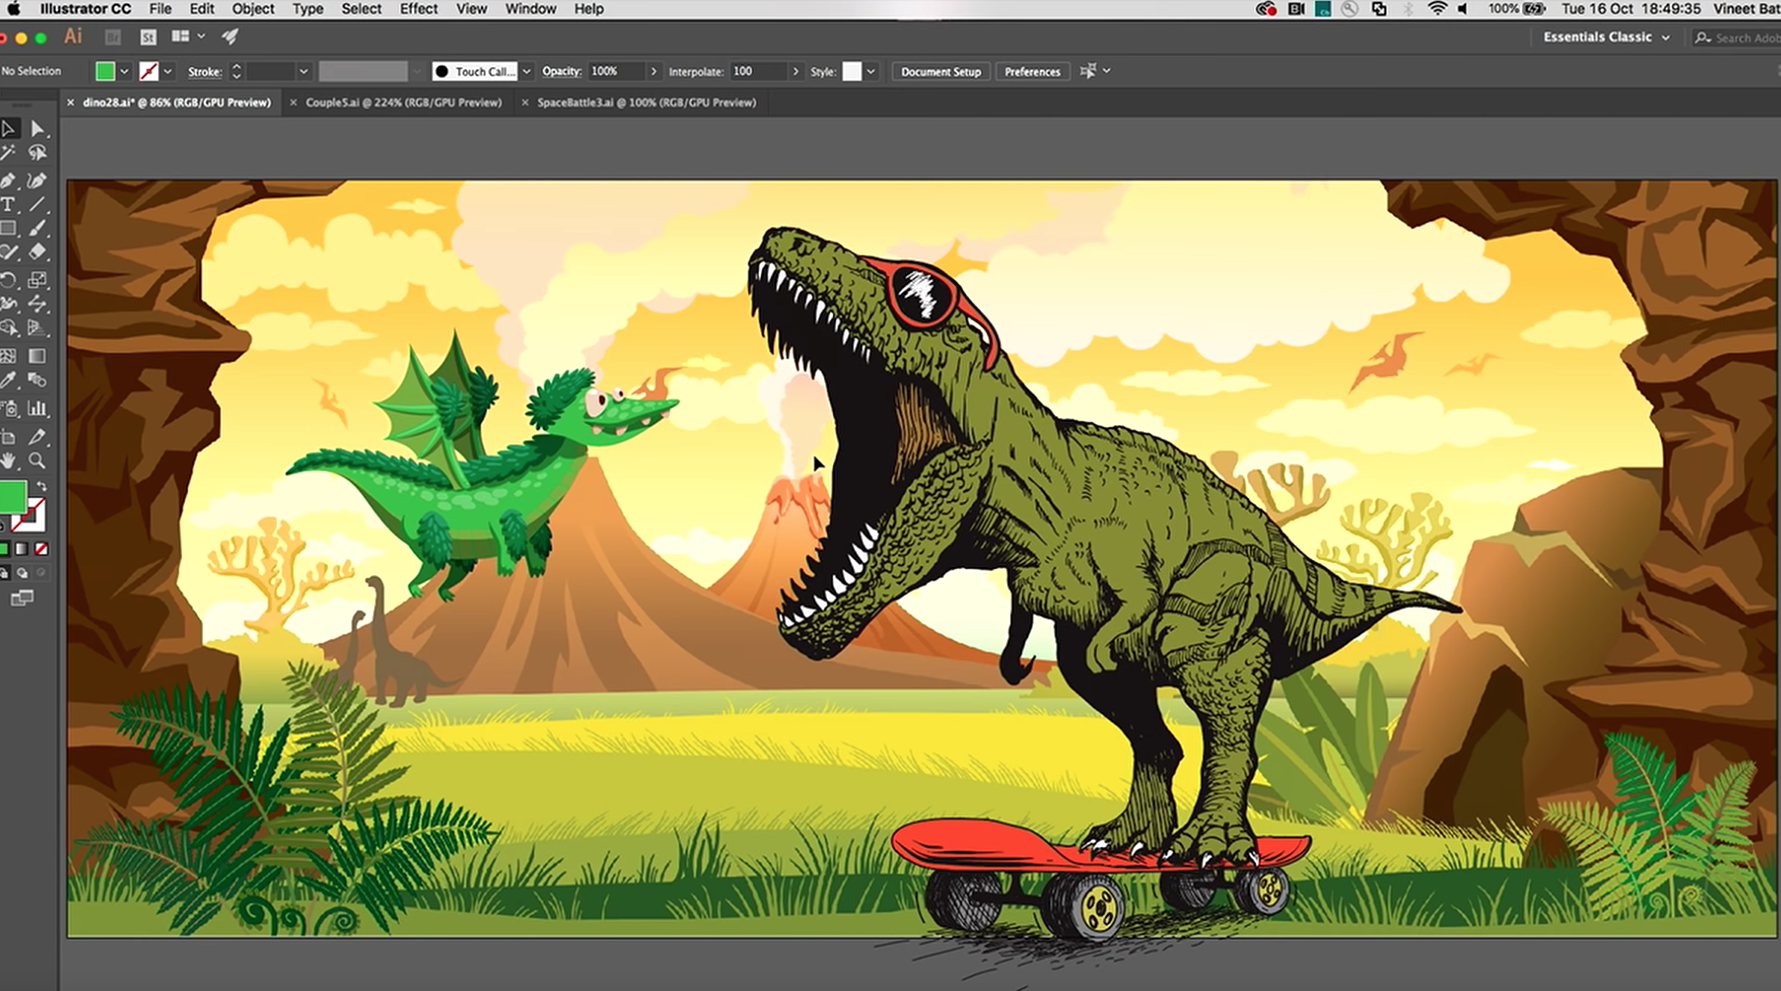Open the fill color dropdown arrow
This screenshot has height=991, width=1781.
point(124,72)
